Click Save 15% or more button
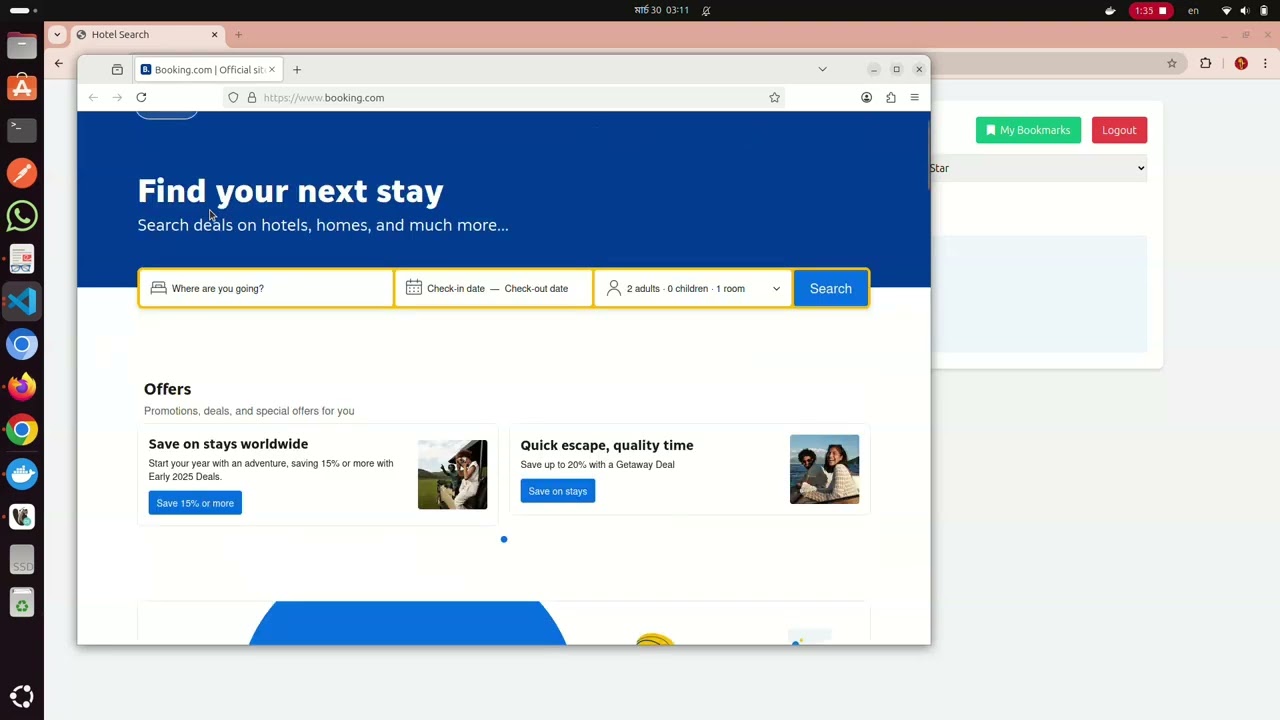The height and width of the screenshot is (720, 1280). 195,503
